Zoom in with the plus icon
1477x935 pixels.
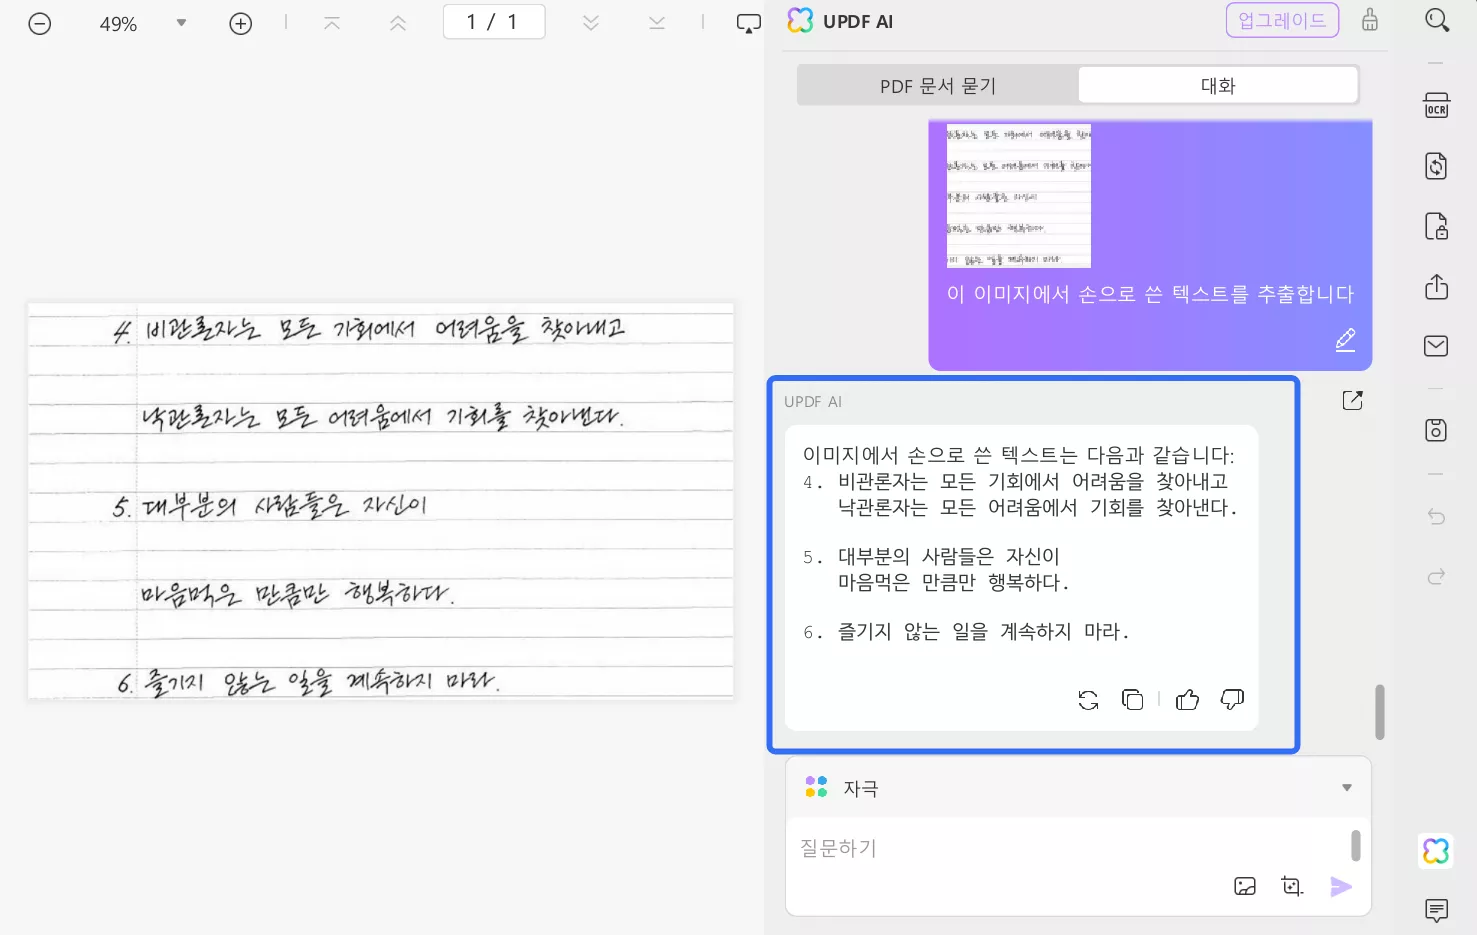pos(241,23)
